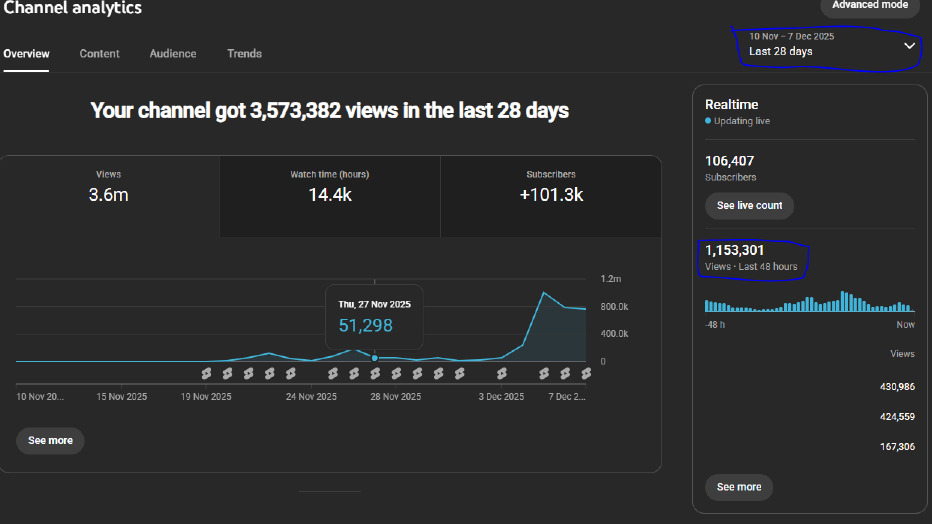932x524 pixels.
Task: Switch to the Content tab
Action: coord(99,54)
